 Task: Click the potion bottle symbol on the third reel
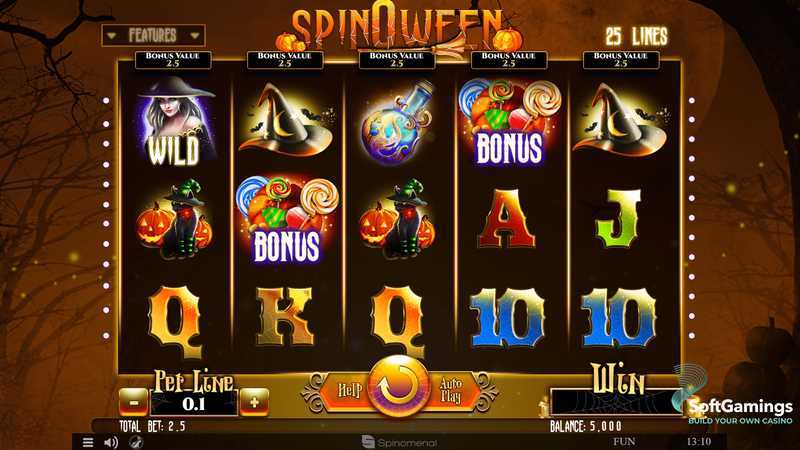click(x=397, y=122)
